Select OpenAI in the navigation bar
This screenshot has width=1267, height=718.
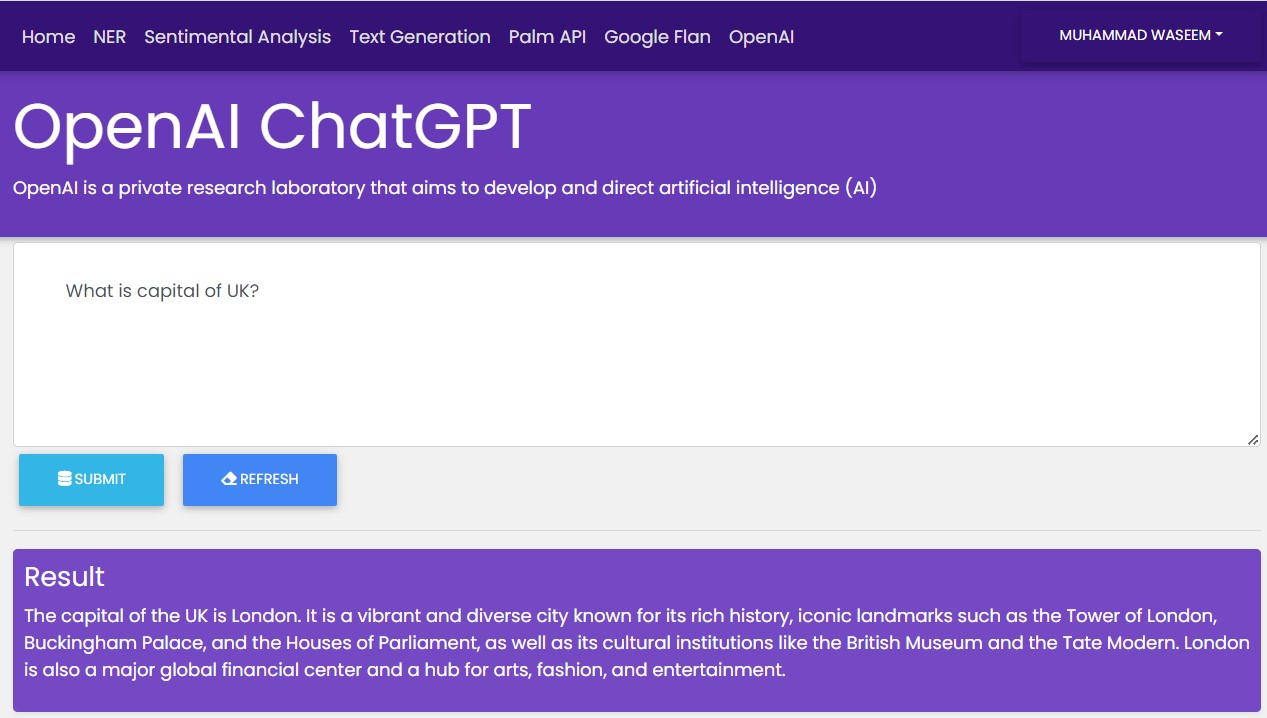(761, 37)
